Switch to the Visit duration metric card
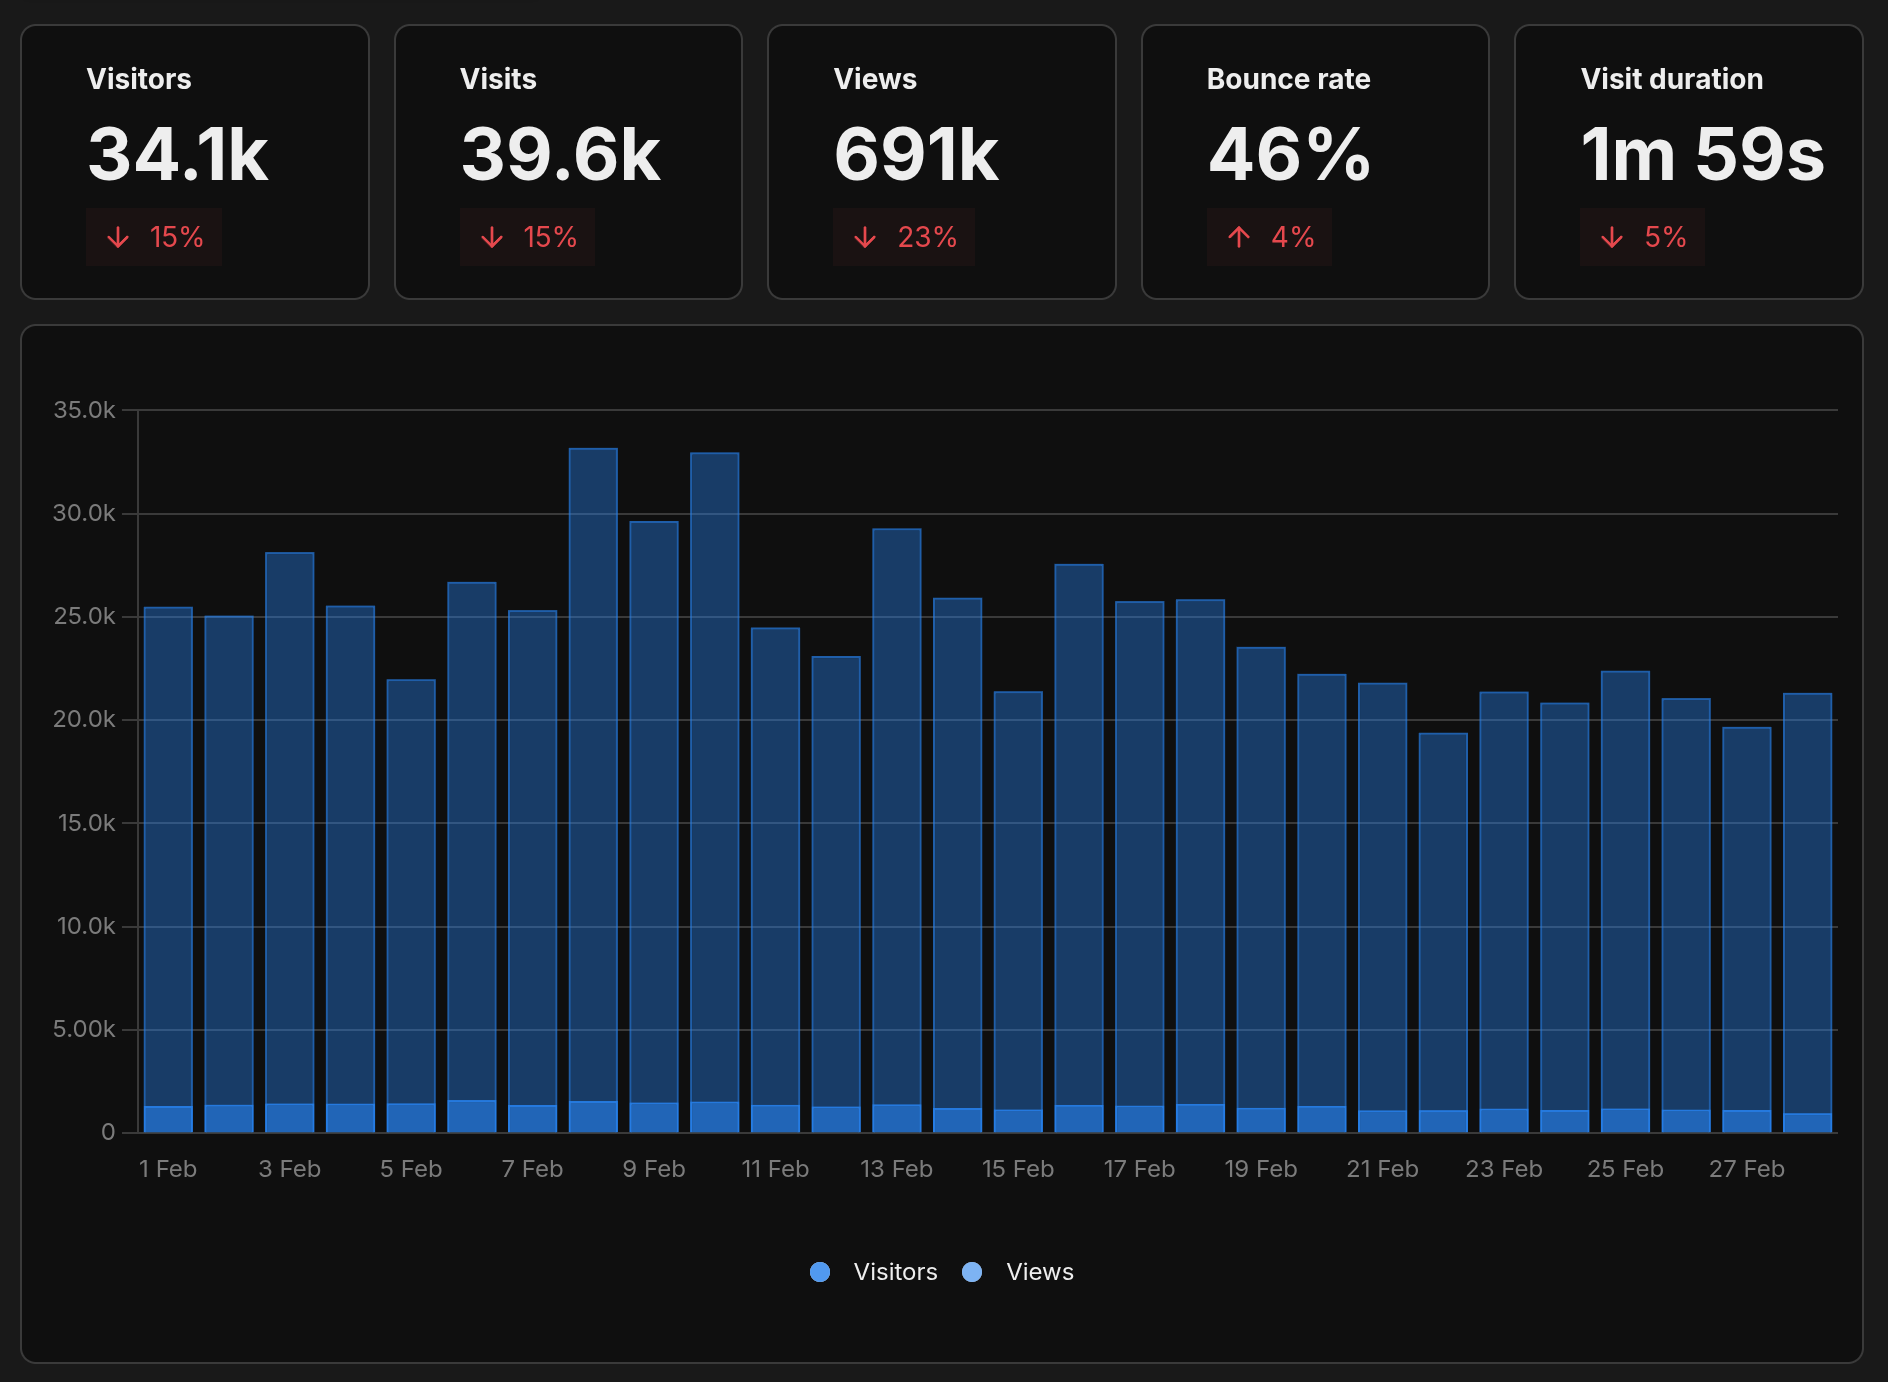This screenshot has height=1382, width=1888. [1688, 160]
